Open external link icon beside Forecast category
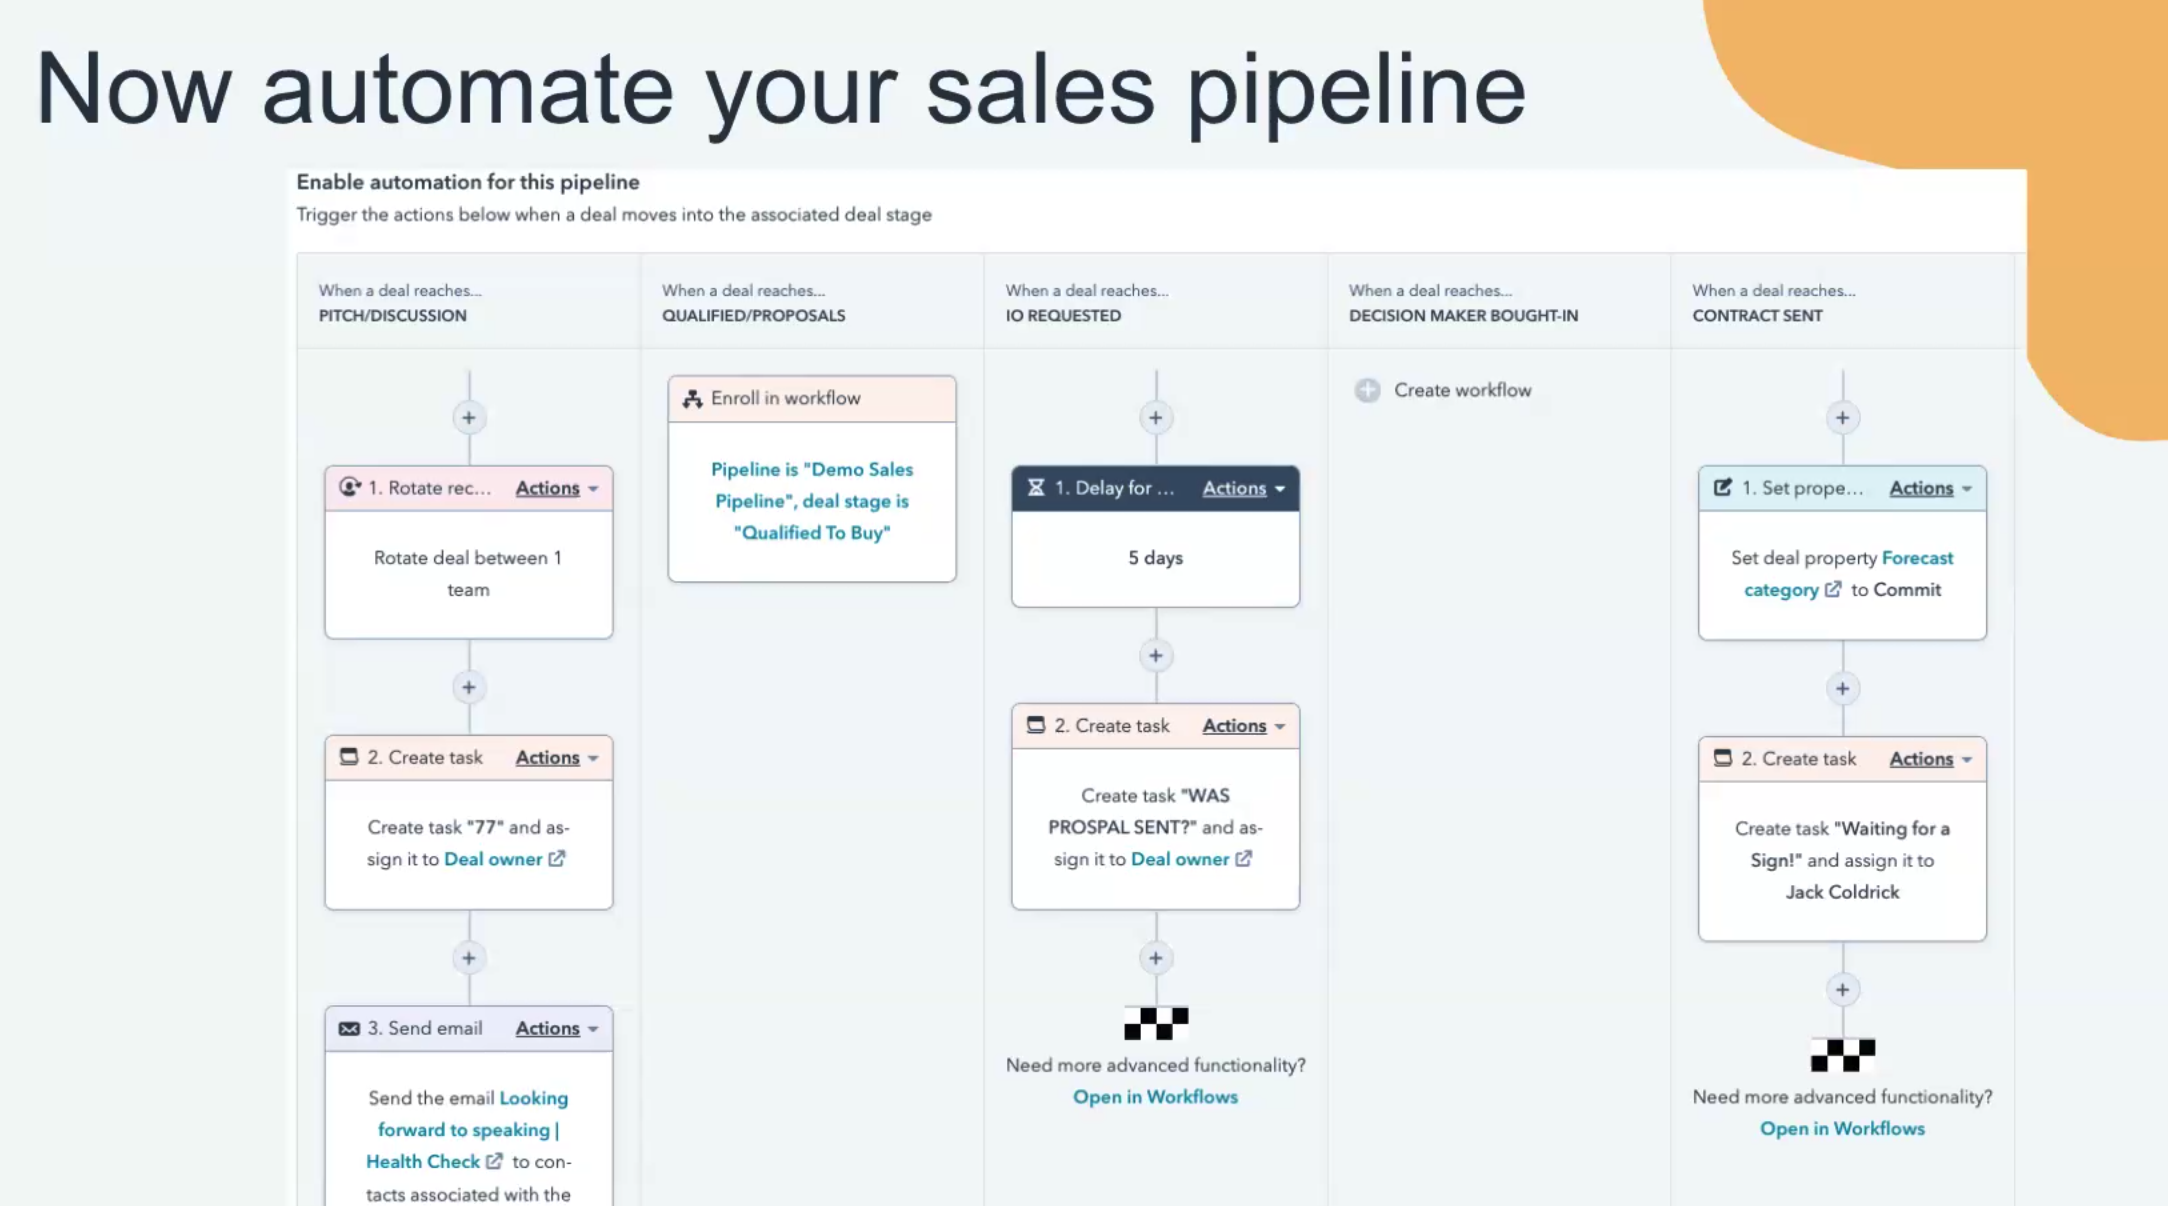 [x=1833, y=589]
